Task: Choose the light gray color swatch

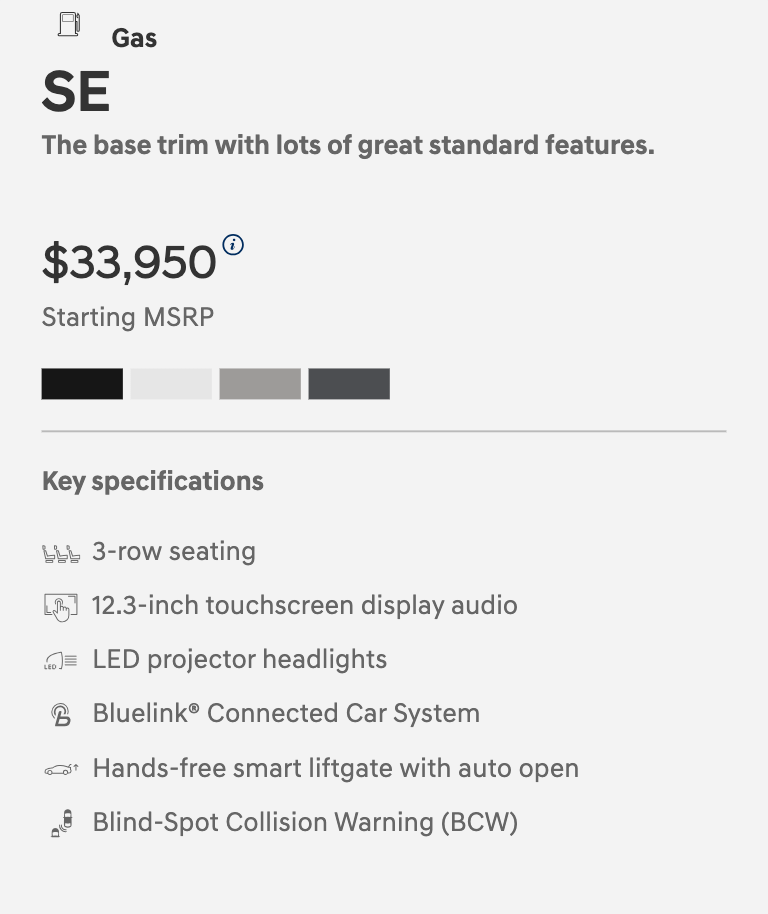Action: [260, 384]
